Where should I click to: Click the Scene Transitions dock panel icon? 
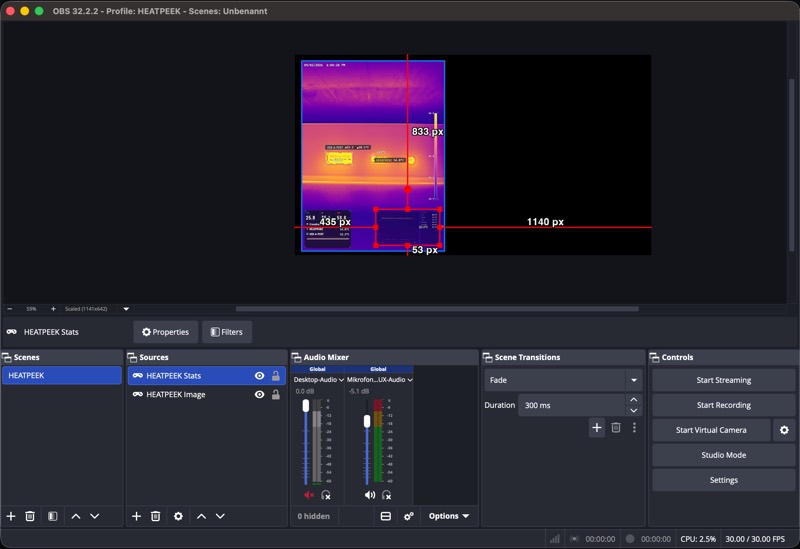point(487,357)
